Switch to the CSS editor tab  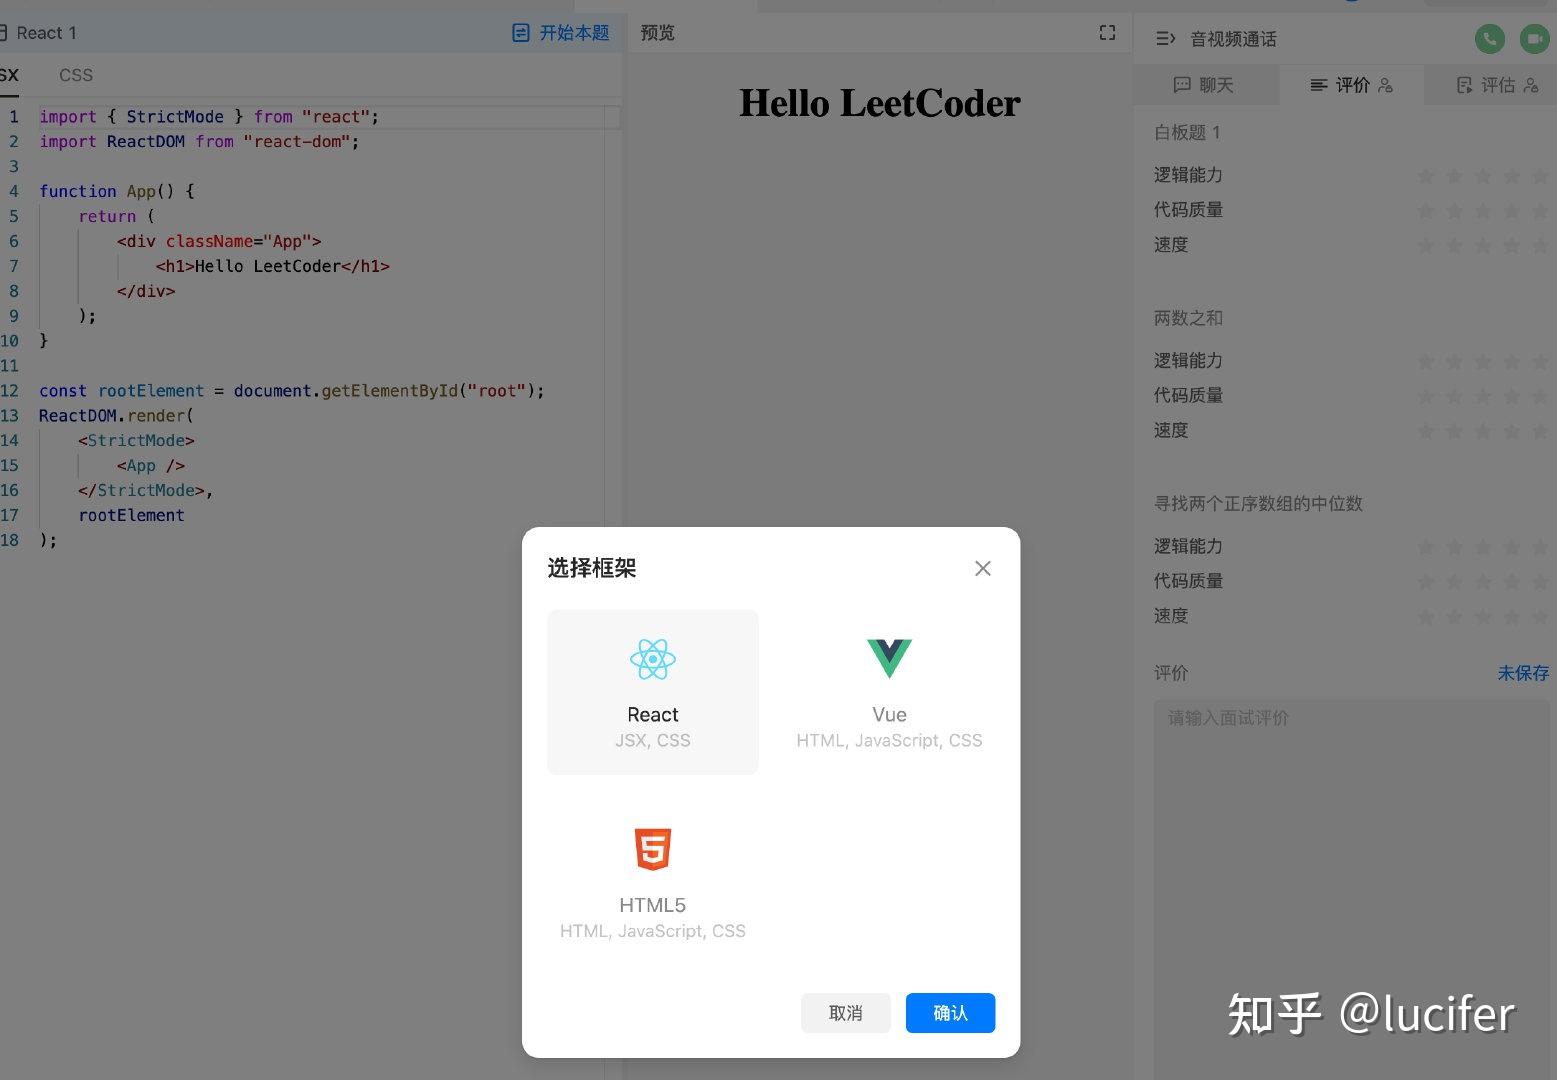[x=75, y=74]
